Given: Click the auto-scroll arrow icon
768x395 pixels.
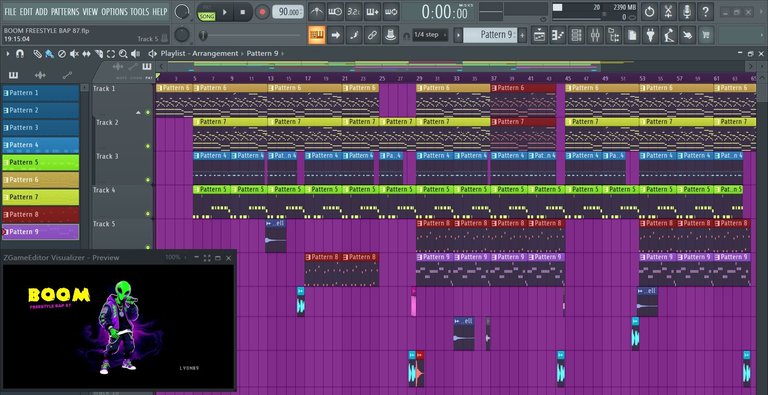Looking at the screenshot, I should point(336,35).
